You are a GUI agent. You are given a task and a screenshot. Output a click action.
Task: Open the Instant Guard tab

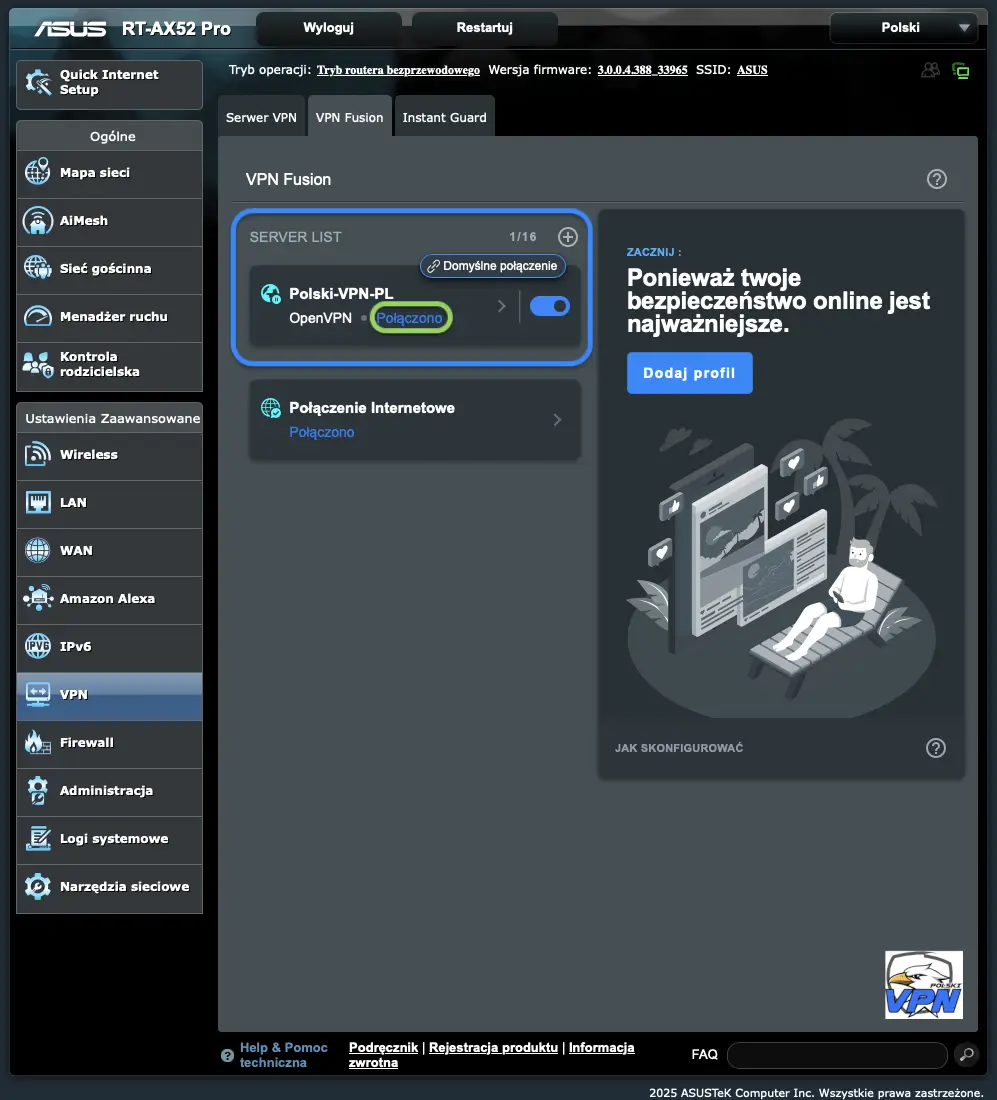pos(444,116)
